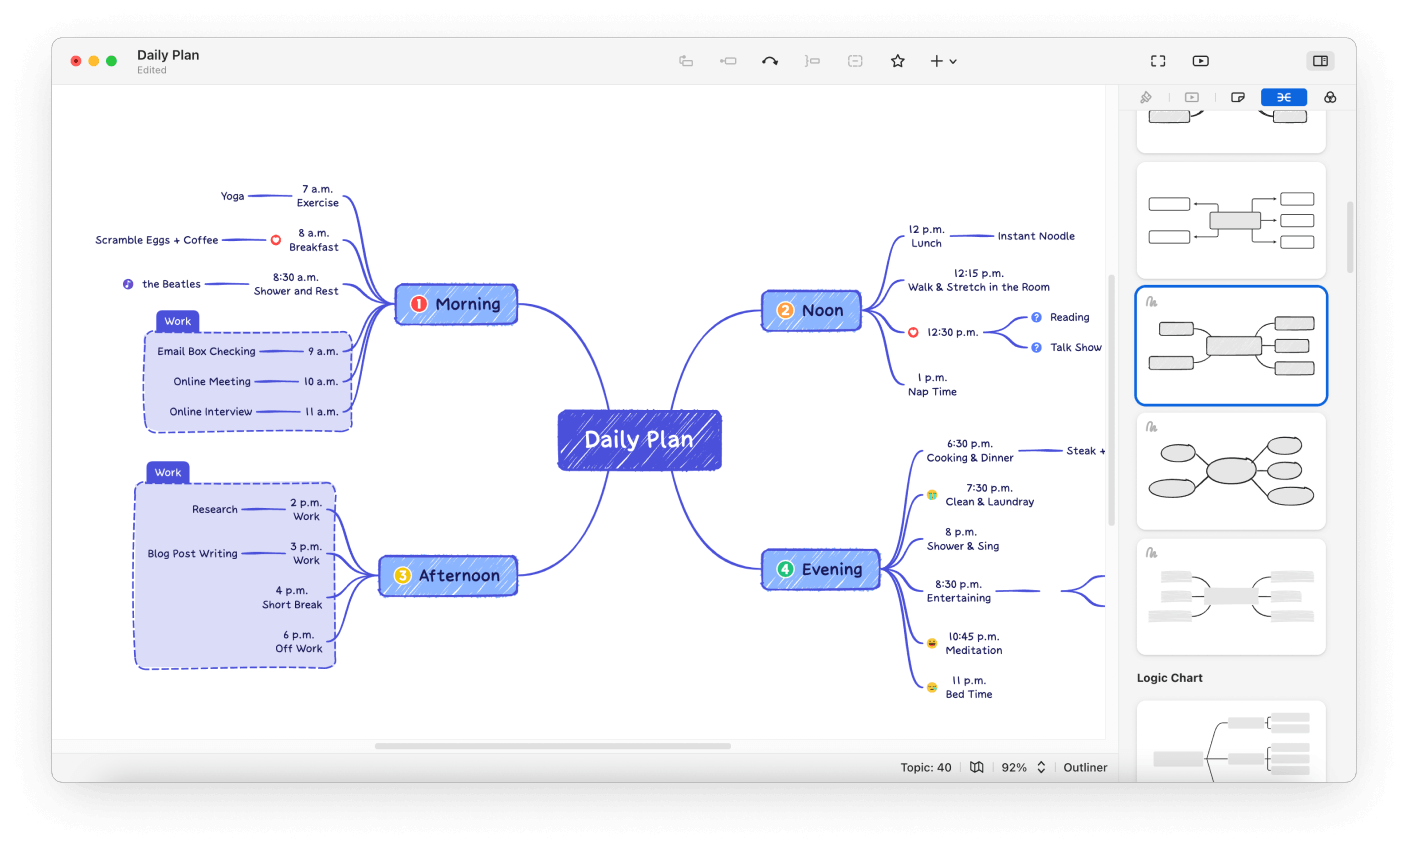This screenshot has width=1406, height=846.
Task: Switch to the Structure panel tab
Action: pyautogui.click(x=1283, y=97)
